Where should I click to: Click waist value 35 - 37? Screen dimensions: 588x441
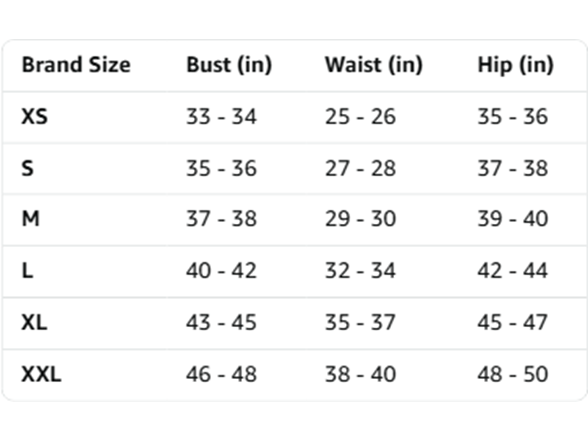[x=360, y=322]
